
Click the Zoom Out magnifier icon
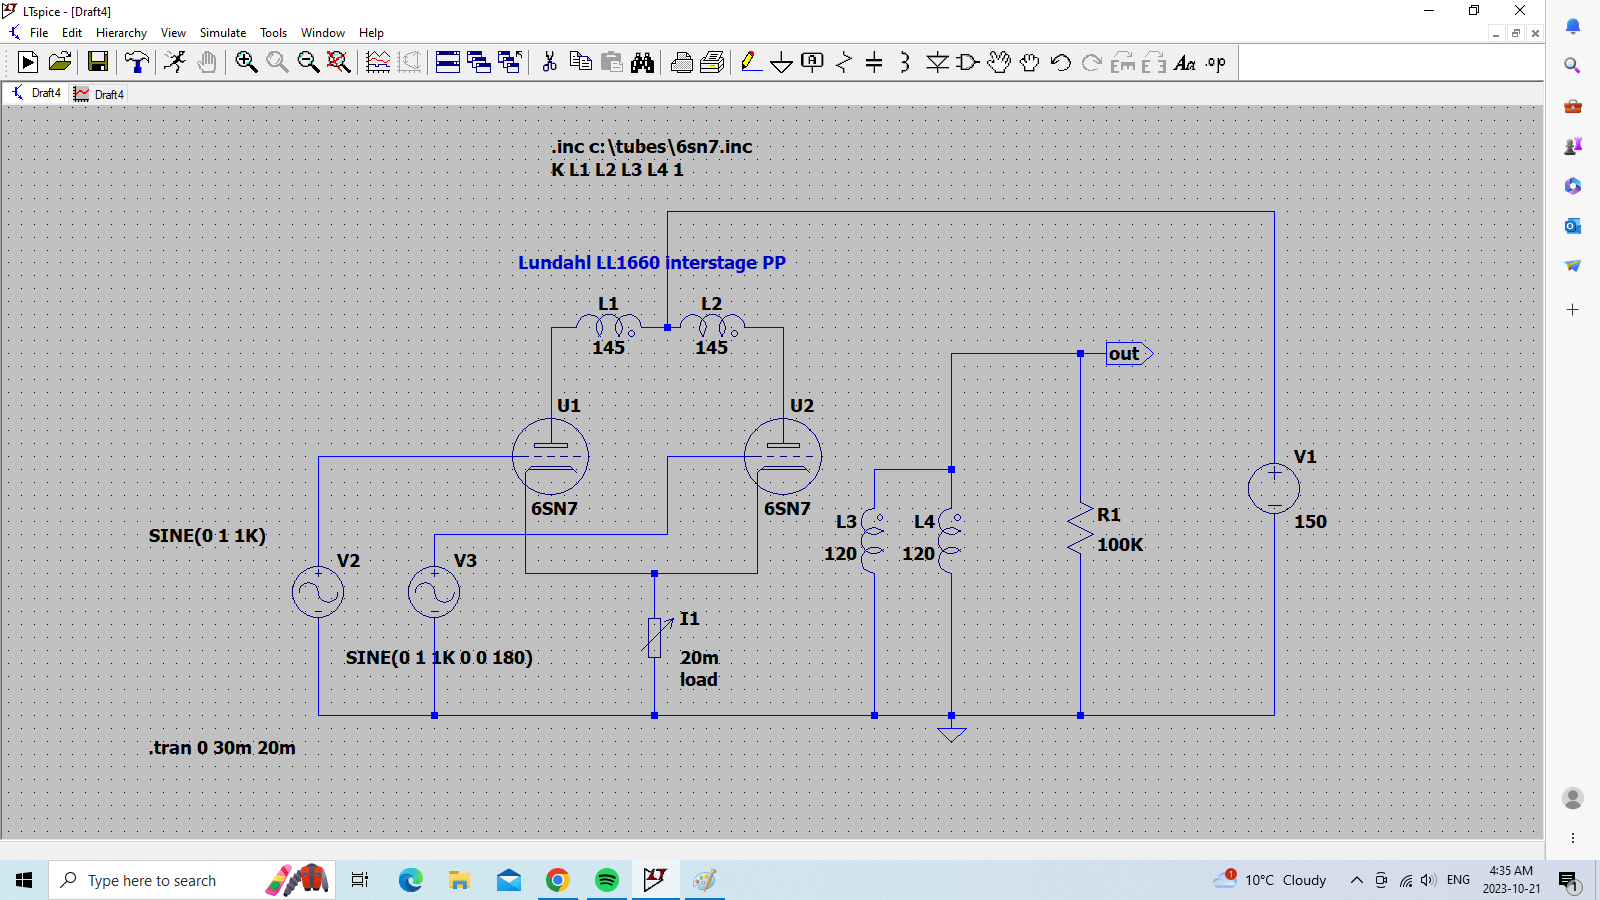[x=308, y=62]
